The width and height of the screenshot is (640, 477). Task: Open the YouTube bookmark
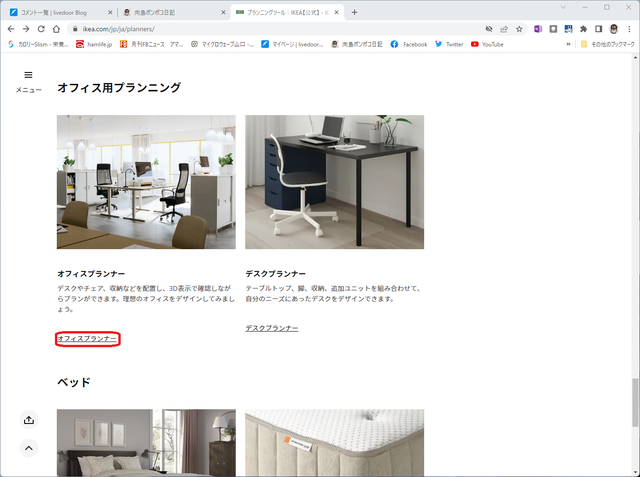(x=487, y=44)
